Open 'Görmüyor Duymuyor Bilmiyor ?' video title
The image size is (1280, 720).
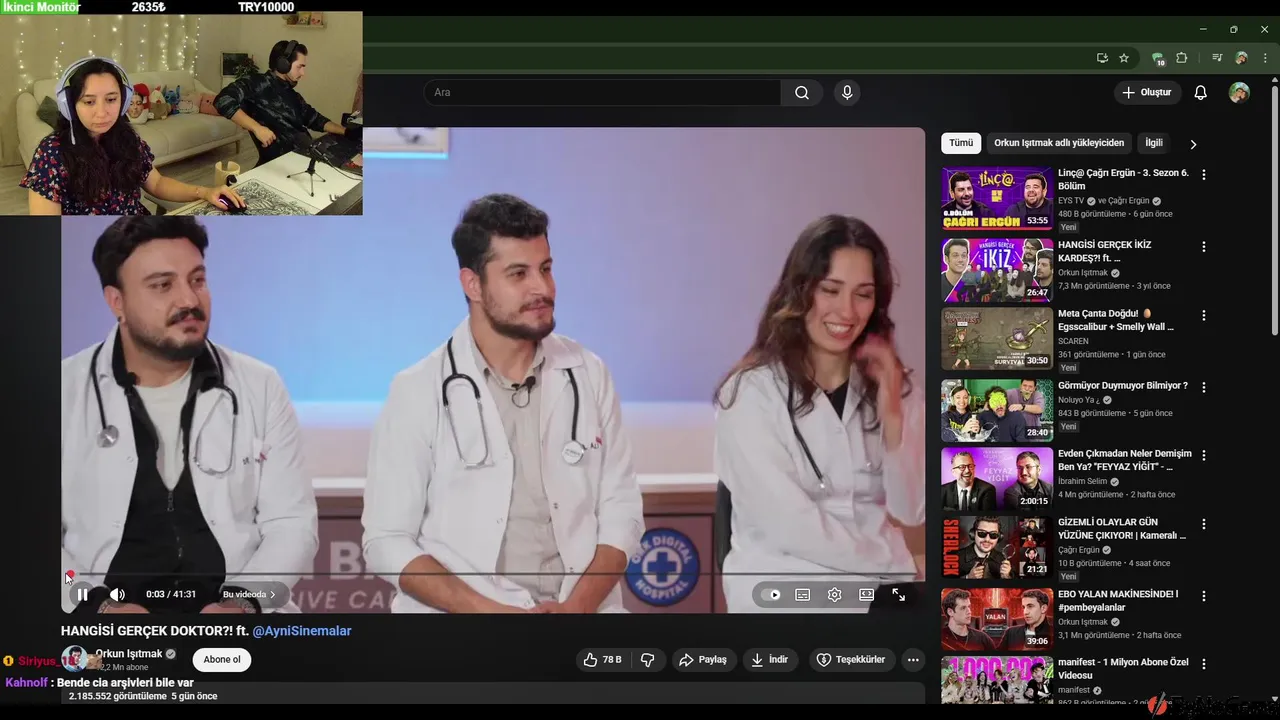pos(1123,386)
